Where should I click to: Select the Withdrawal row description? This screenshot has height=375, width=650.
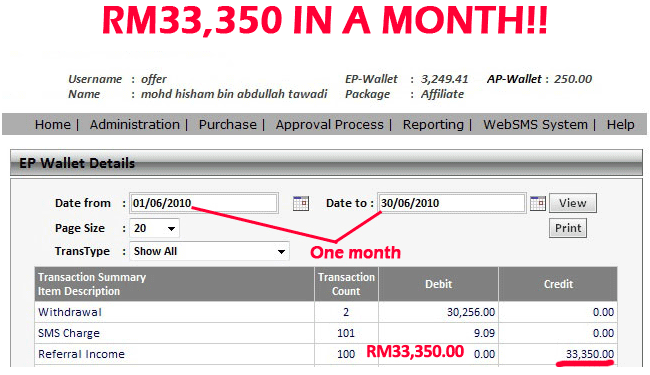(x=70, y=312)
